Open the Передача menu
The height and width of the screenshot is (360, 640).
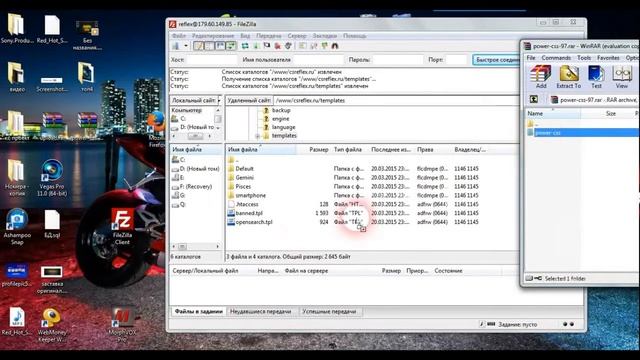tap(269, 36)
